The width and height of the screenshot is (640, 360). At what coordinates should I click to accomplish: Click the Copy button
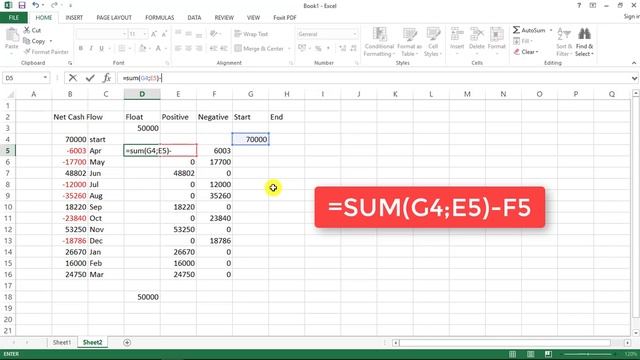[x=34, y=41]
